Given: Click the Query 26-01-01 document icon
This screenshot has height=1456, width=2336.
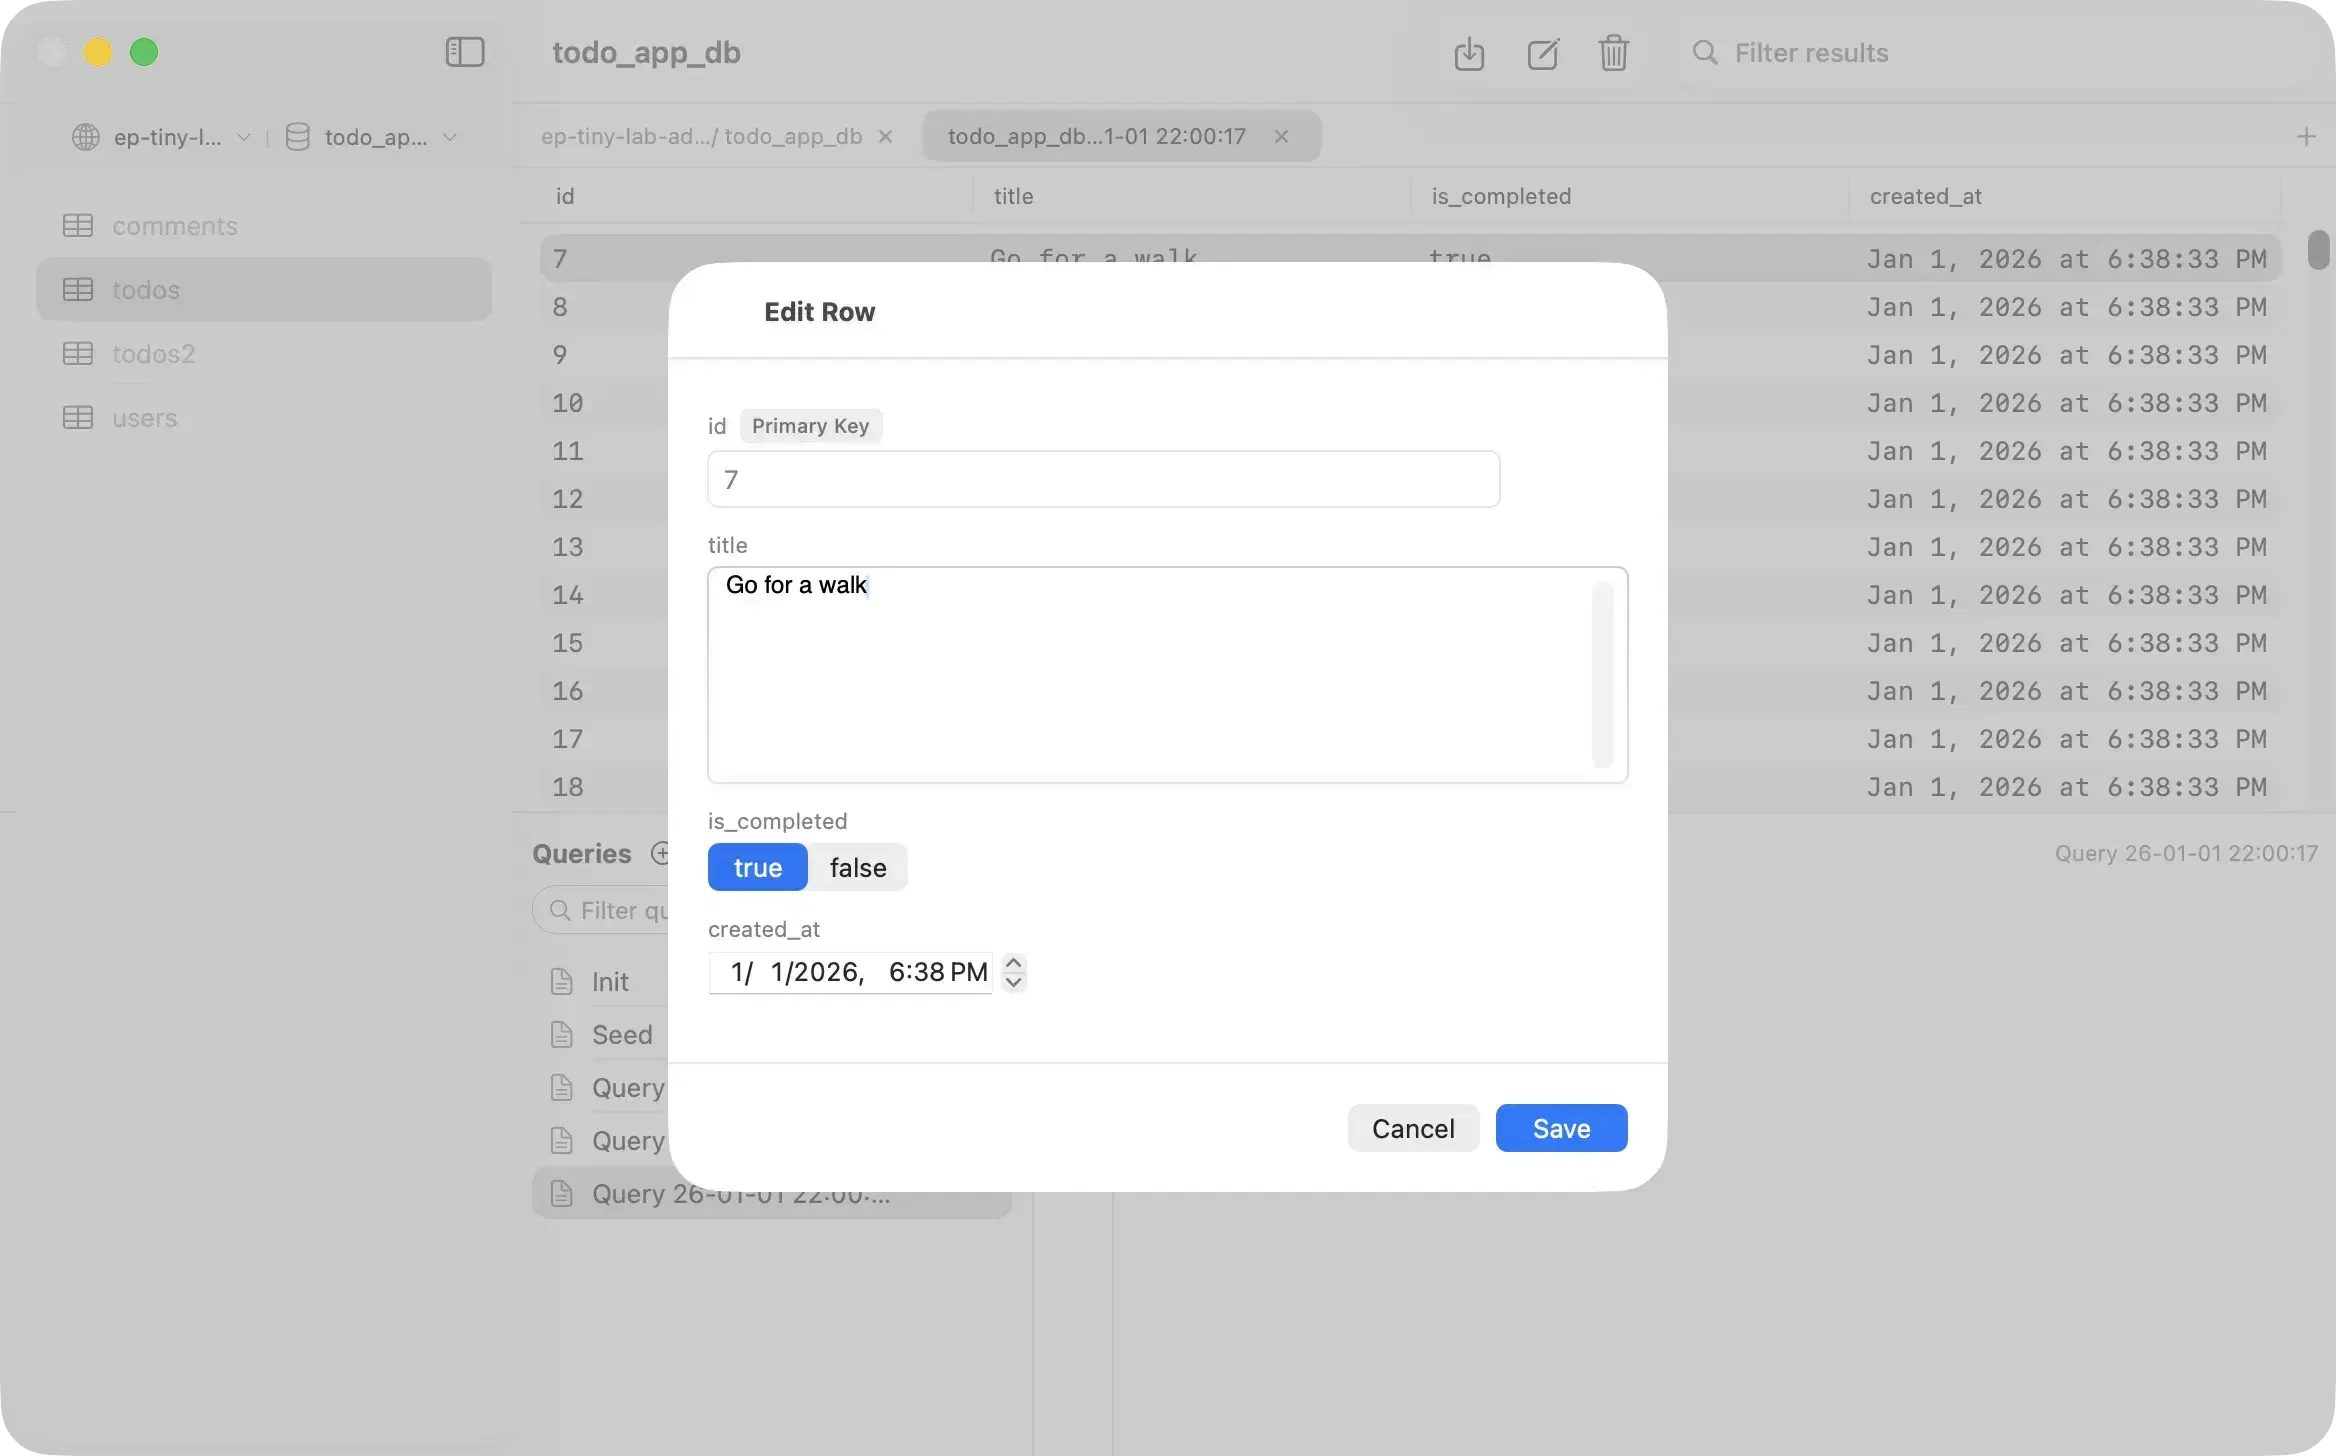Looking at the screenshot, I should (562, 1194).
